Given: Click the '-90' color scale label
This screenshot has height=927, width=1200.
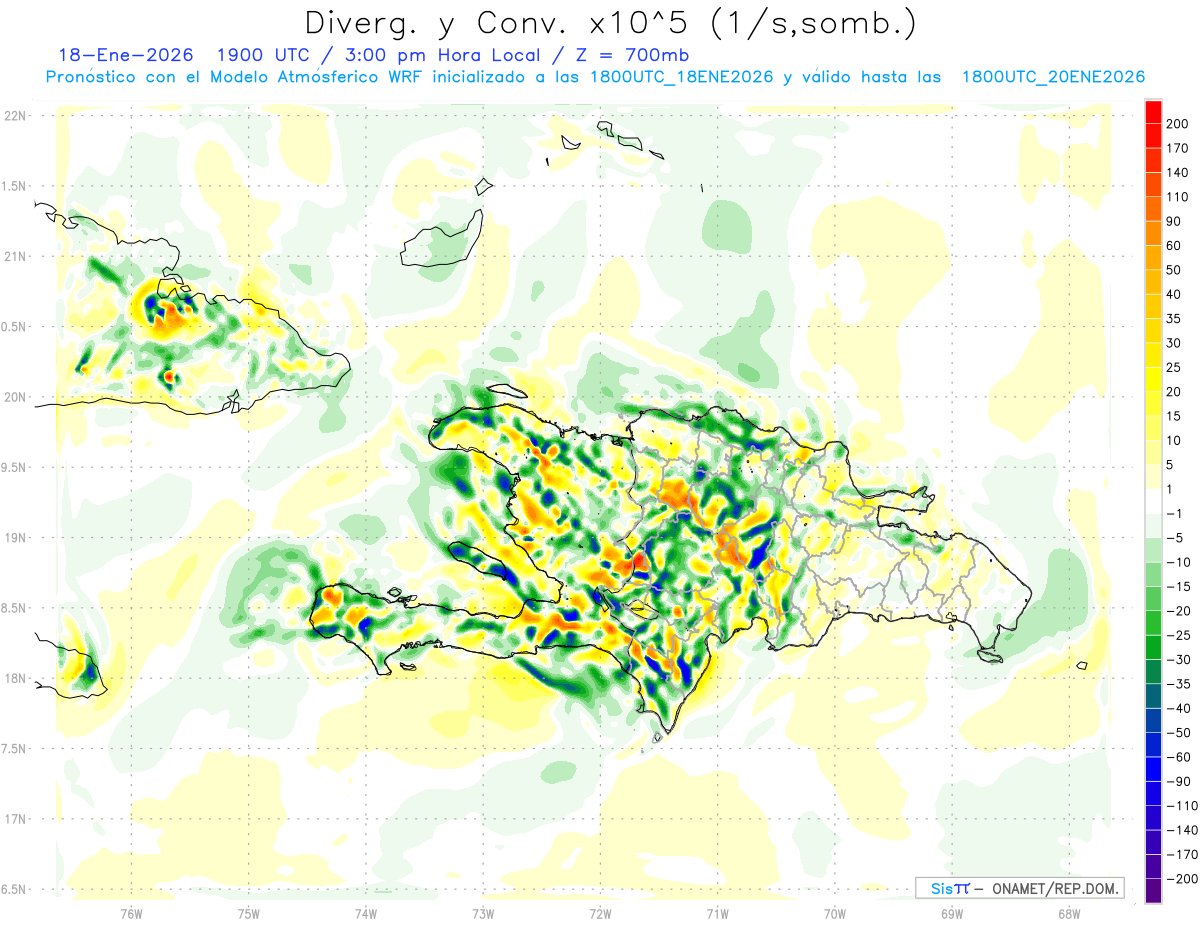Looking at the screenshot, I should (1179, 781).
